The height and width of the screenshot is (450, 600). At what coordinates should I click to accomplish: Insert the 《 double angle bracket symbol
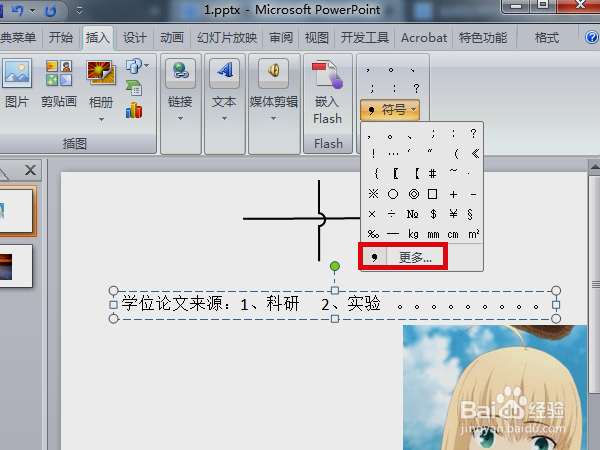(x=475, y=153)
